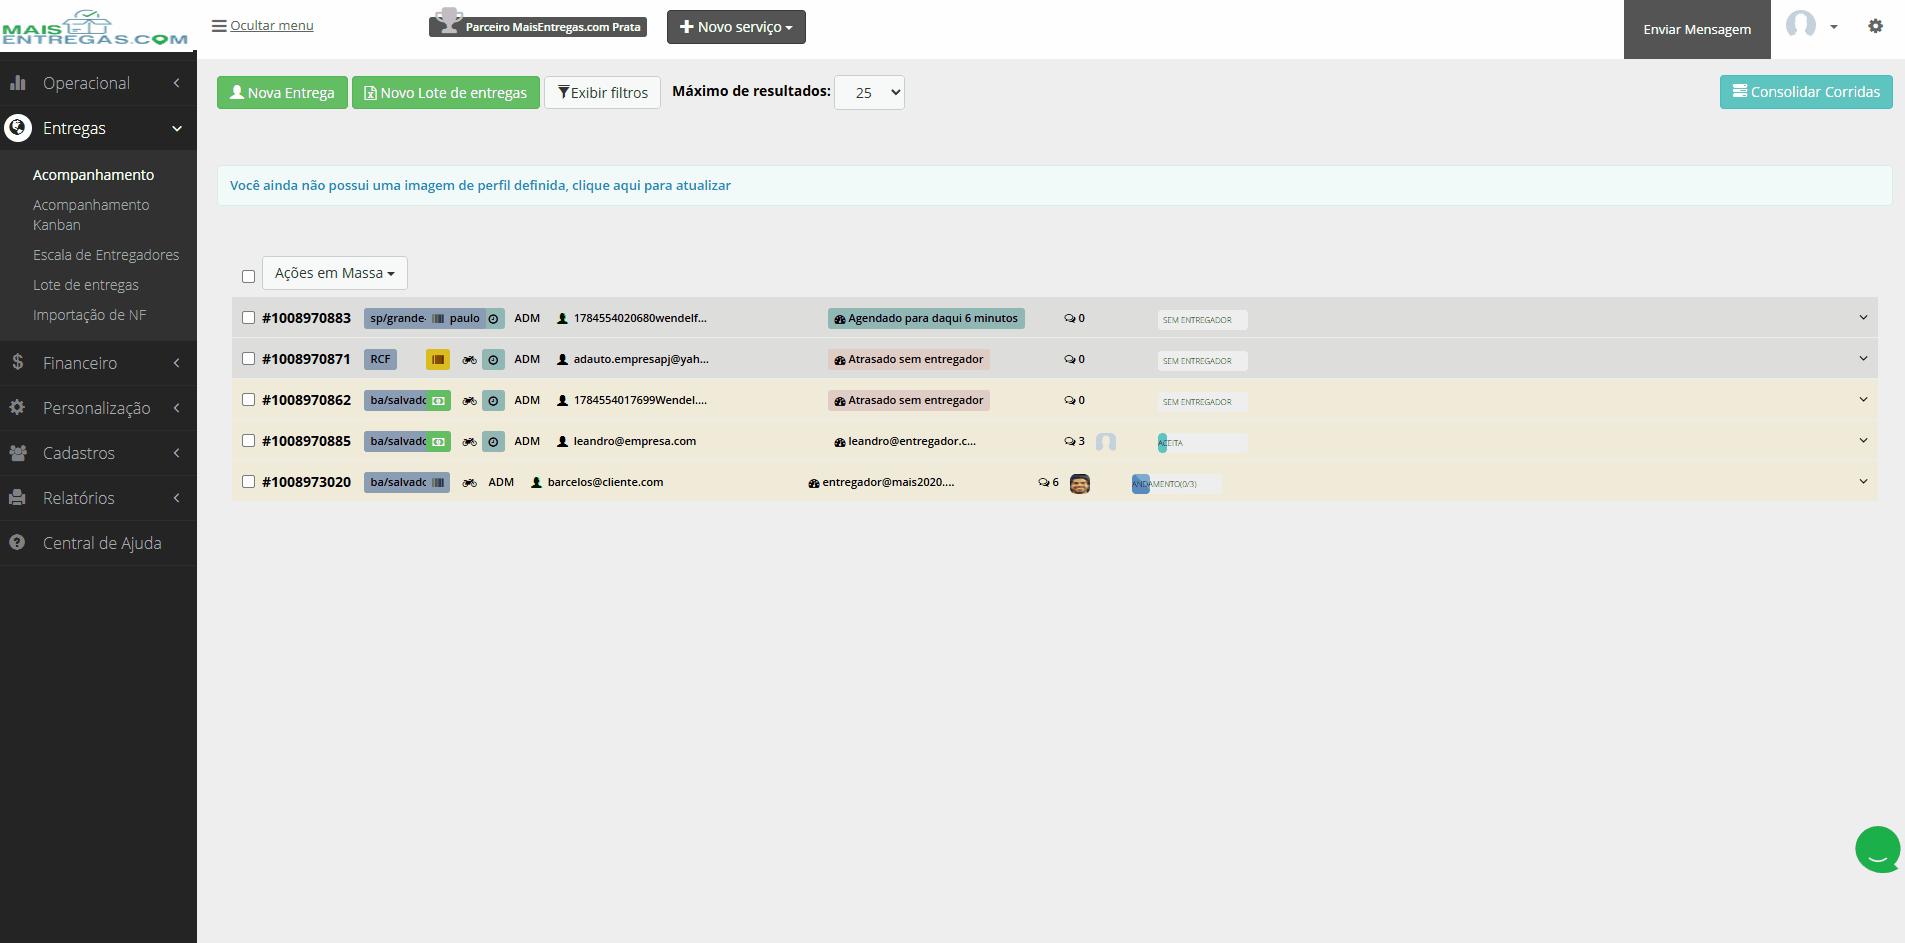Click the Novo Lote de entregas button
Image resolution: width=1905 pixels, height=943 pixels.
[x=446, y=93]
